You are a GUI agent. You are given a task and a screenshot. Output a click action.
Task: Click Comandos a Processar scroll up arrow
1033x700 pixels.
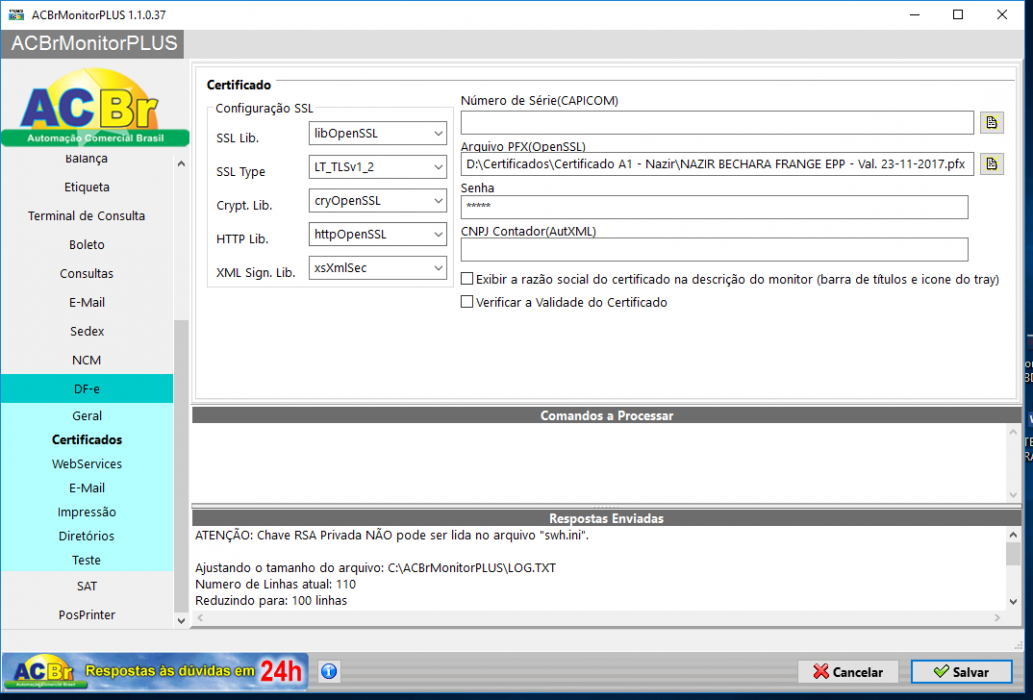pyautogui.click(x=1013, y=432)
